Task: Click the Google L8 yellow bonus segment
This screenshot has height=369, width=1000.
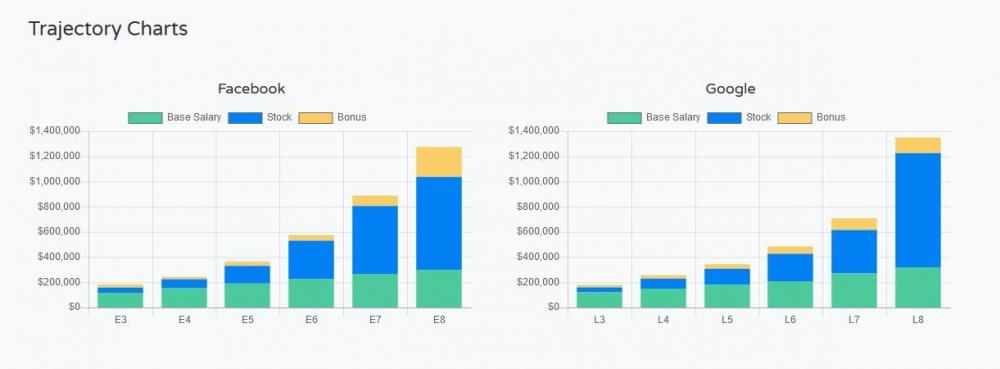Action: tap(918, 145)
